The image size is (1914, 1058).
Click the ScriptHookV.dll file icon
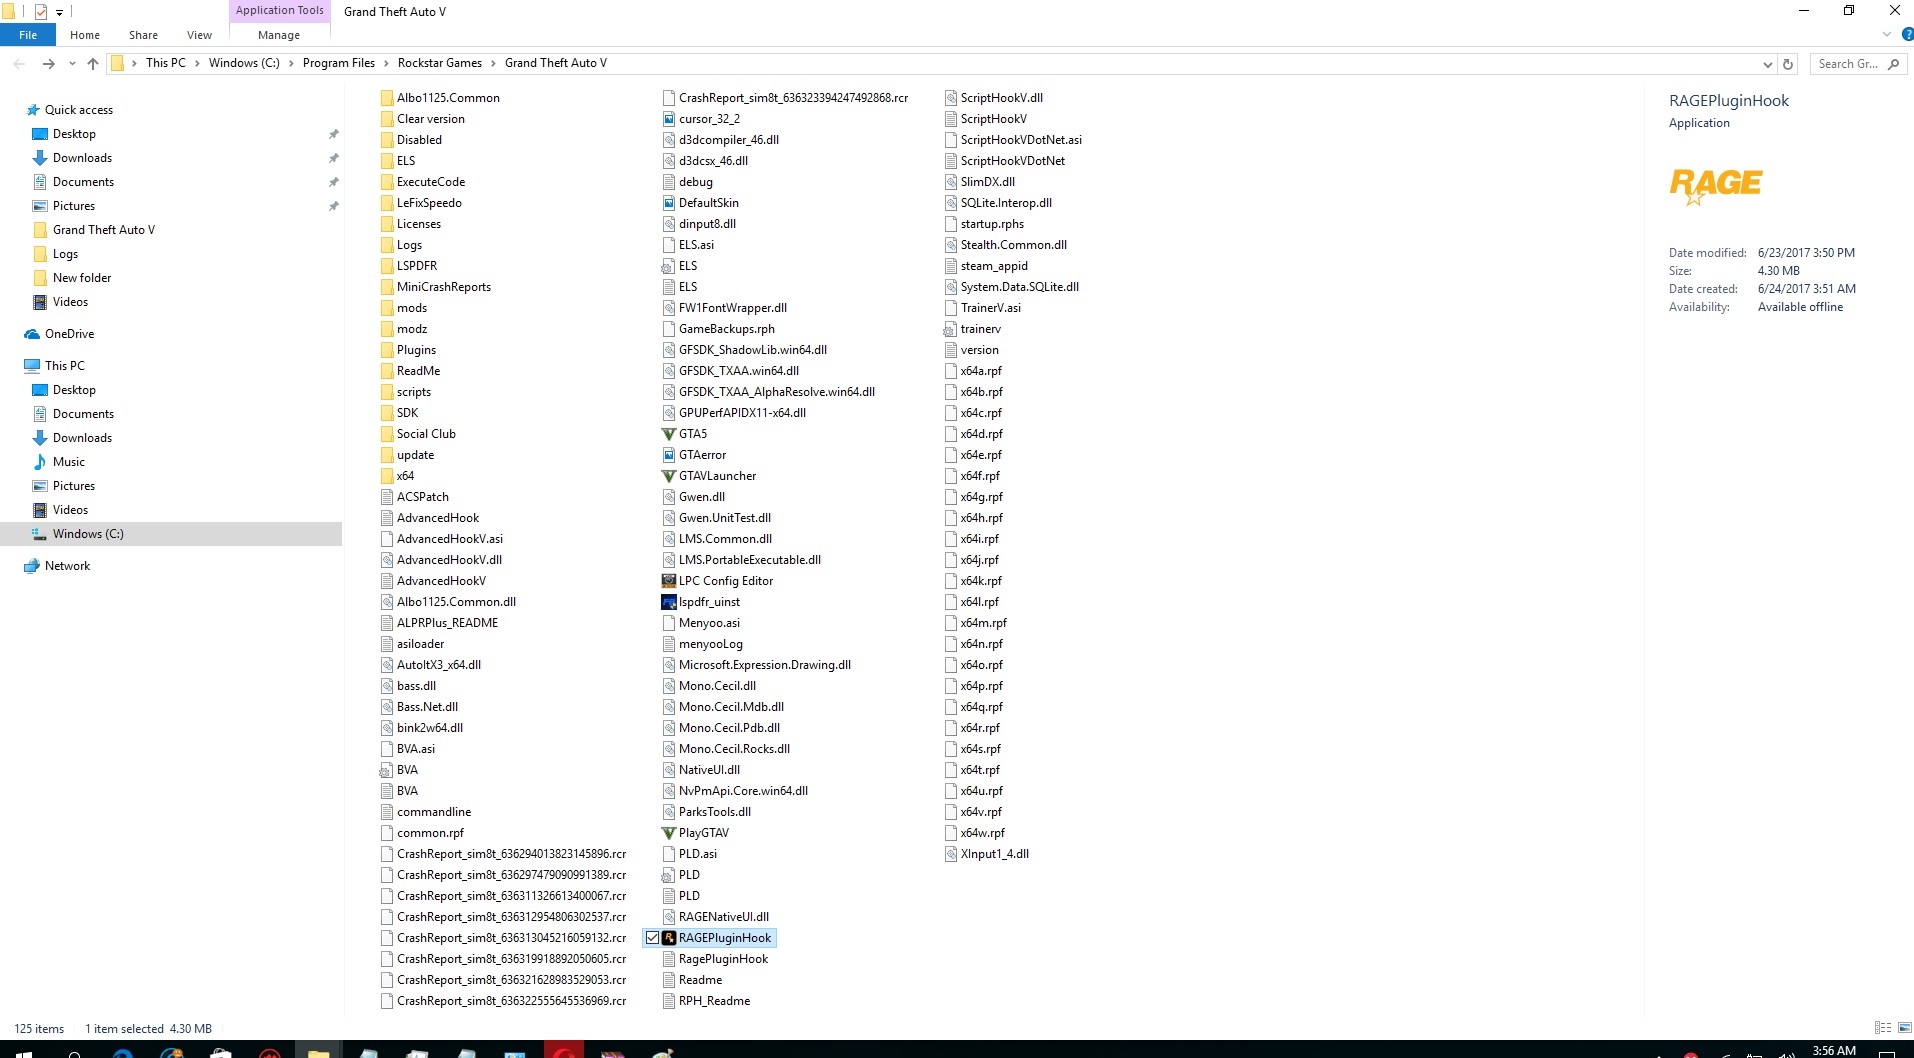pyautogui.click(x=951, y=98)
